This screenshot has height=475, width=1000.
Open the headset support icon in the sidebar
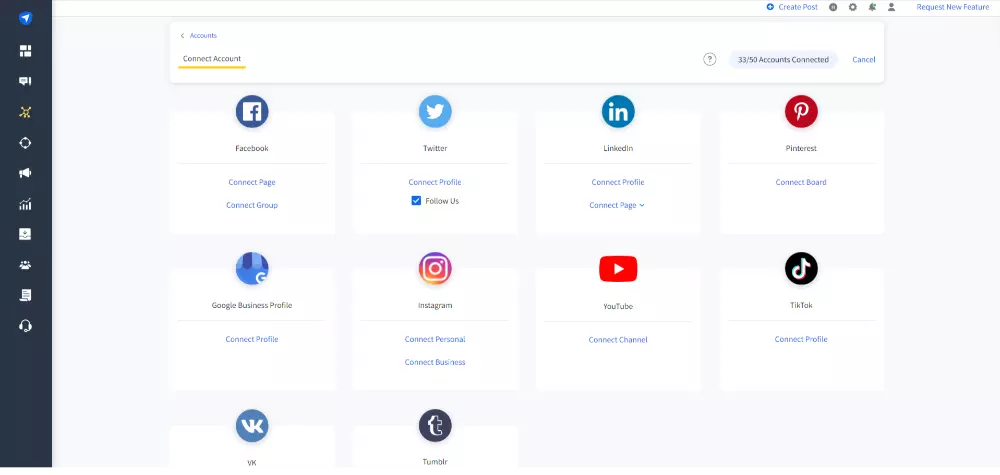(26, 326)
